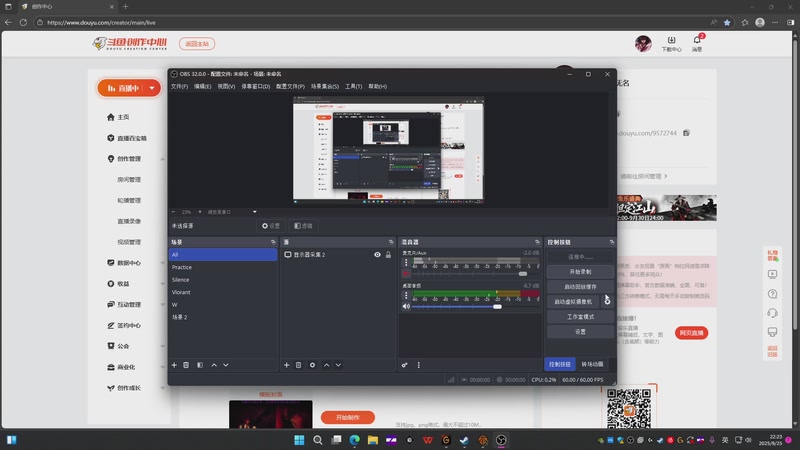800x450 pixels.
Task: Open advanced audio properties gears icon
Action: point(405,365)
